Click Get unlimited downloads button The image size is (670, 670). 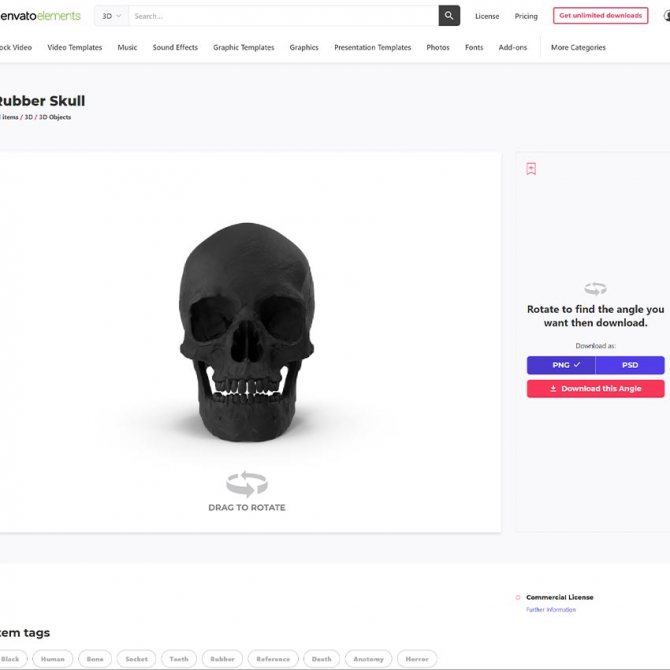click(600, 16)
